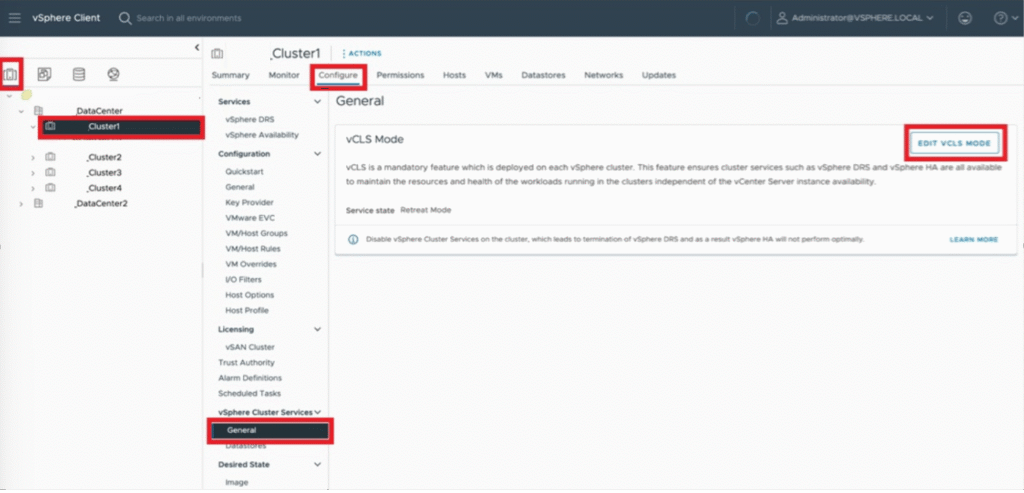This screenshot has width=1024, height=493.
Task: Open the hamburger main menu
Action: pos(14,18)
